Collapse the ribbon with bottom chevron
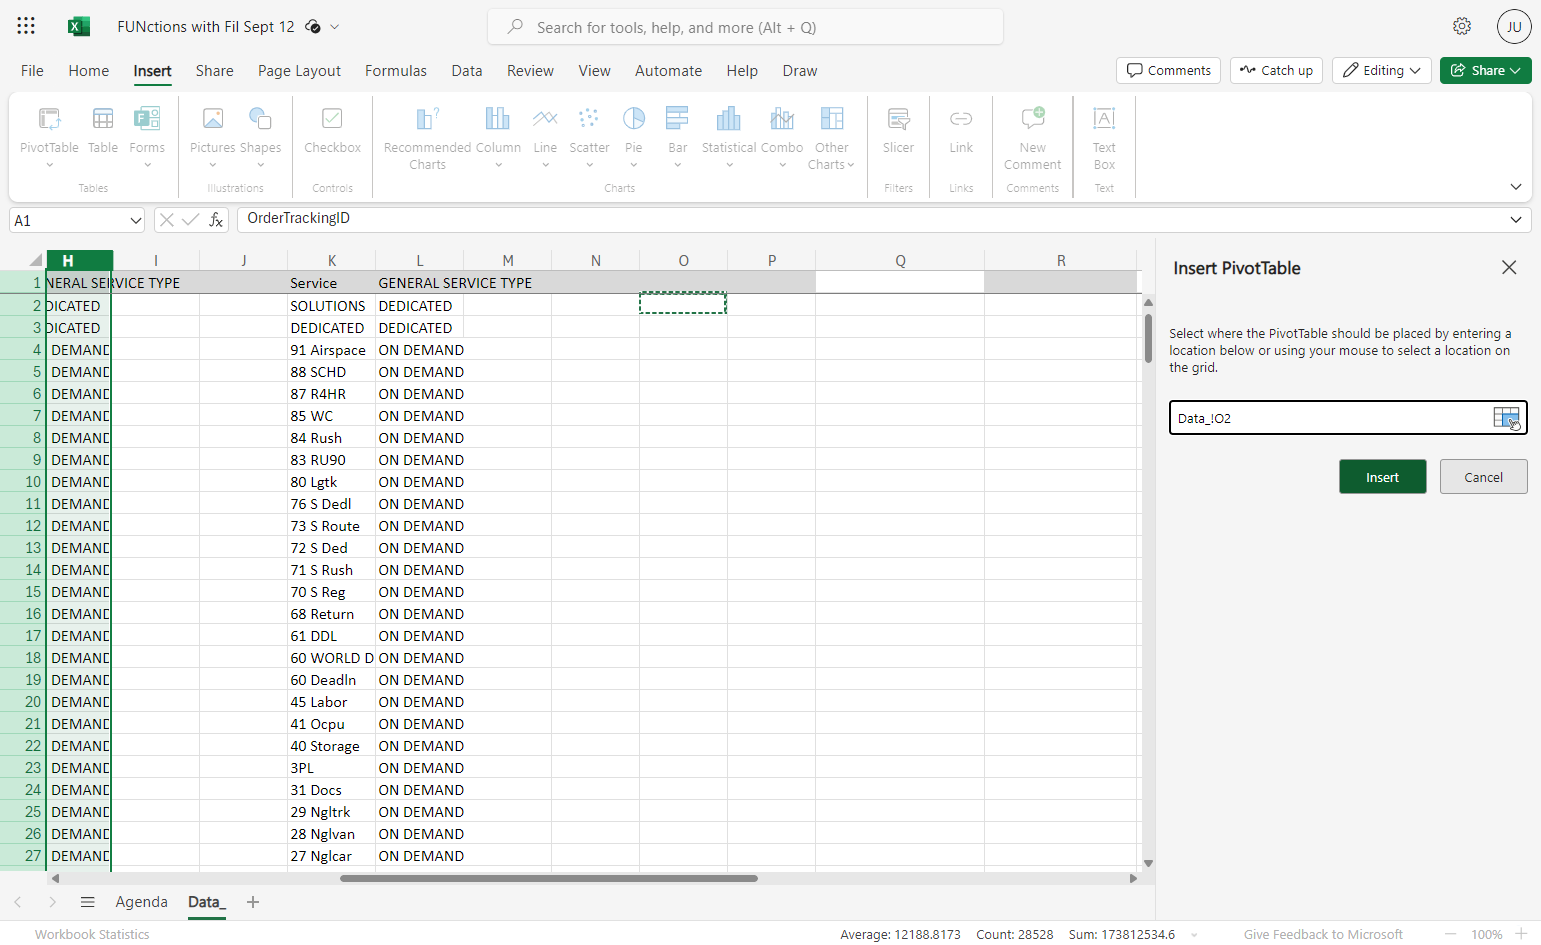The width and height of the screenshot is (1541, 945). pos(1516,187)
